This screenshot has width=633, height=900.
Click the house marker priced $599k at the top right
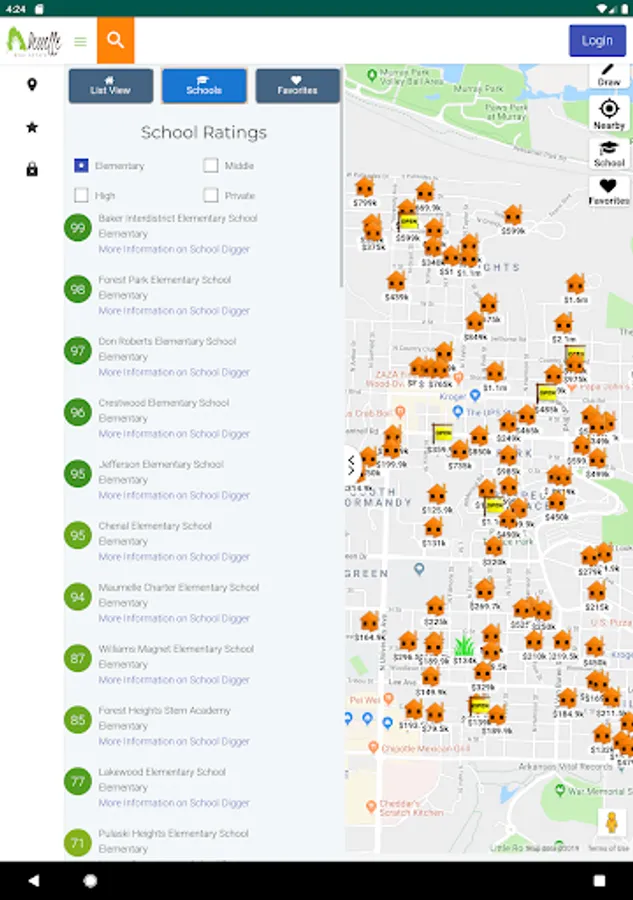coord(513,215)
